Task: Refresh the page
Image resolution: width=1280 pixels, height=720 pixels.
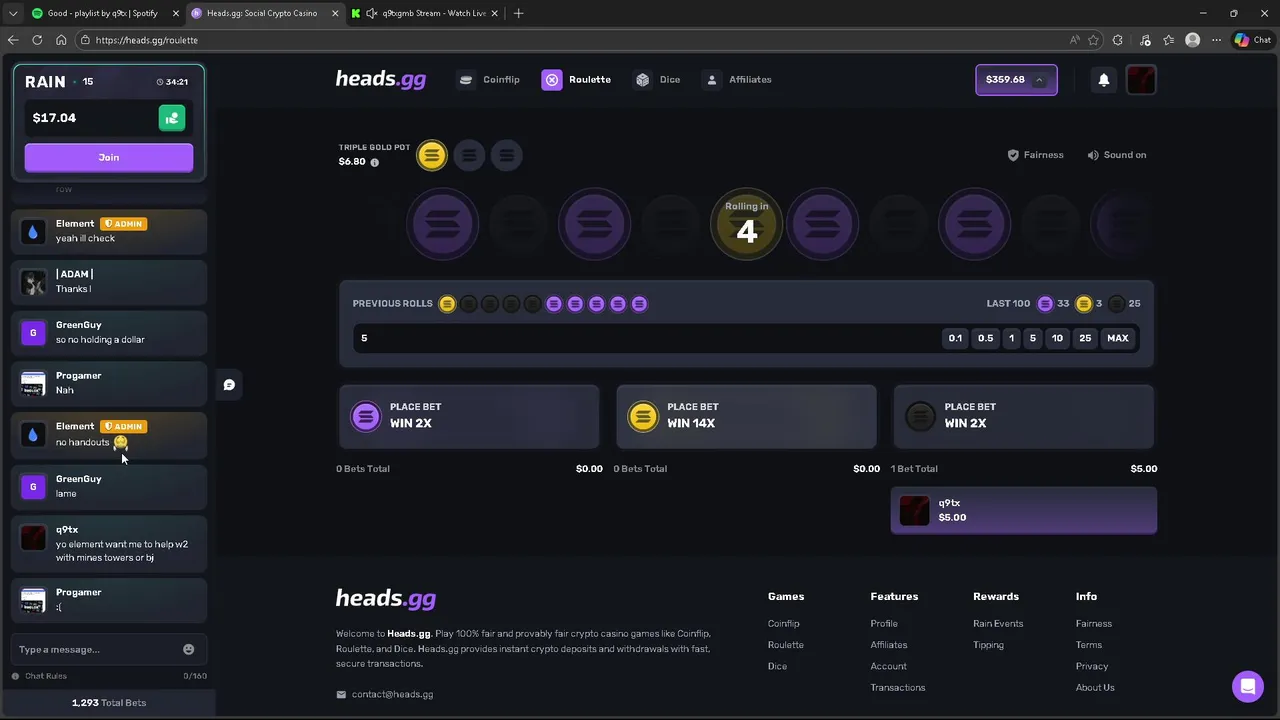Action: (x=37, y=40)
